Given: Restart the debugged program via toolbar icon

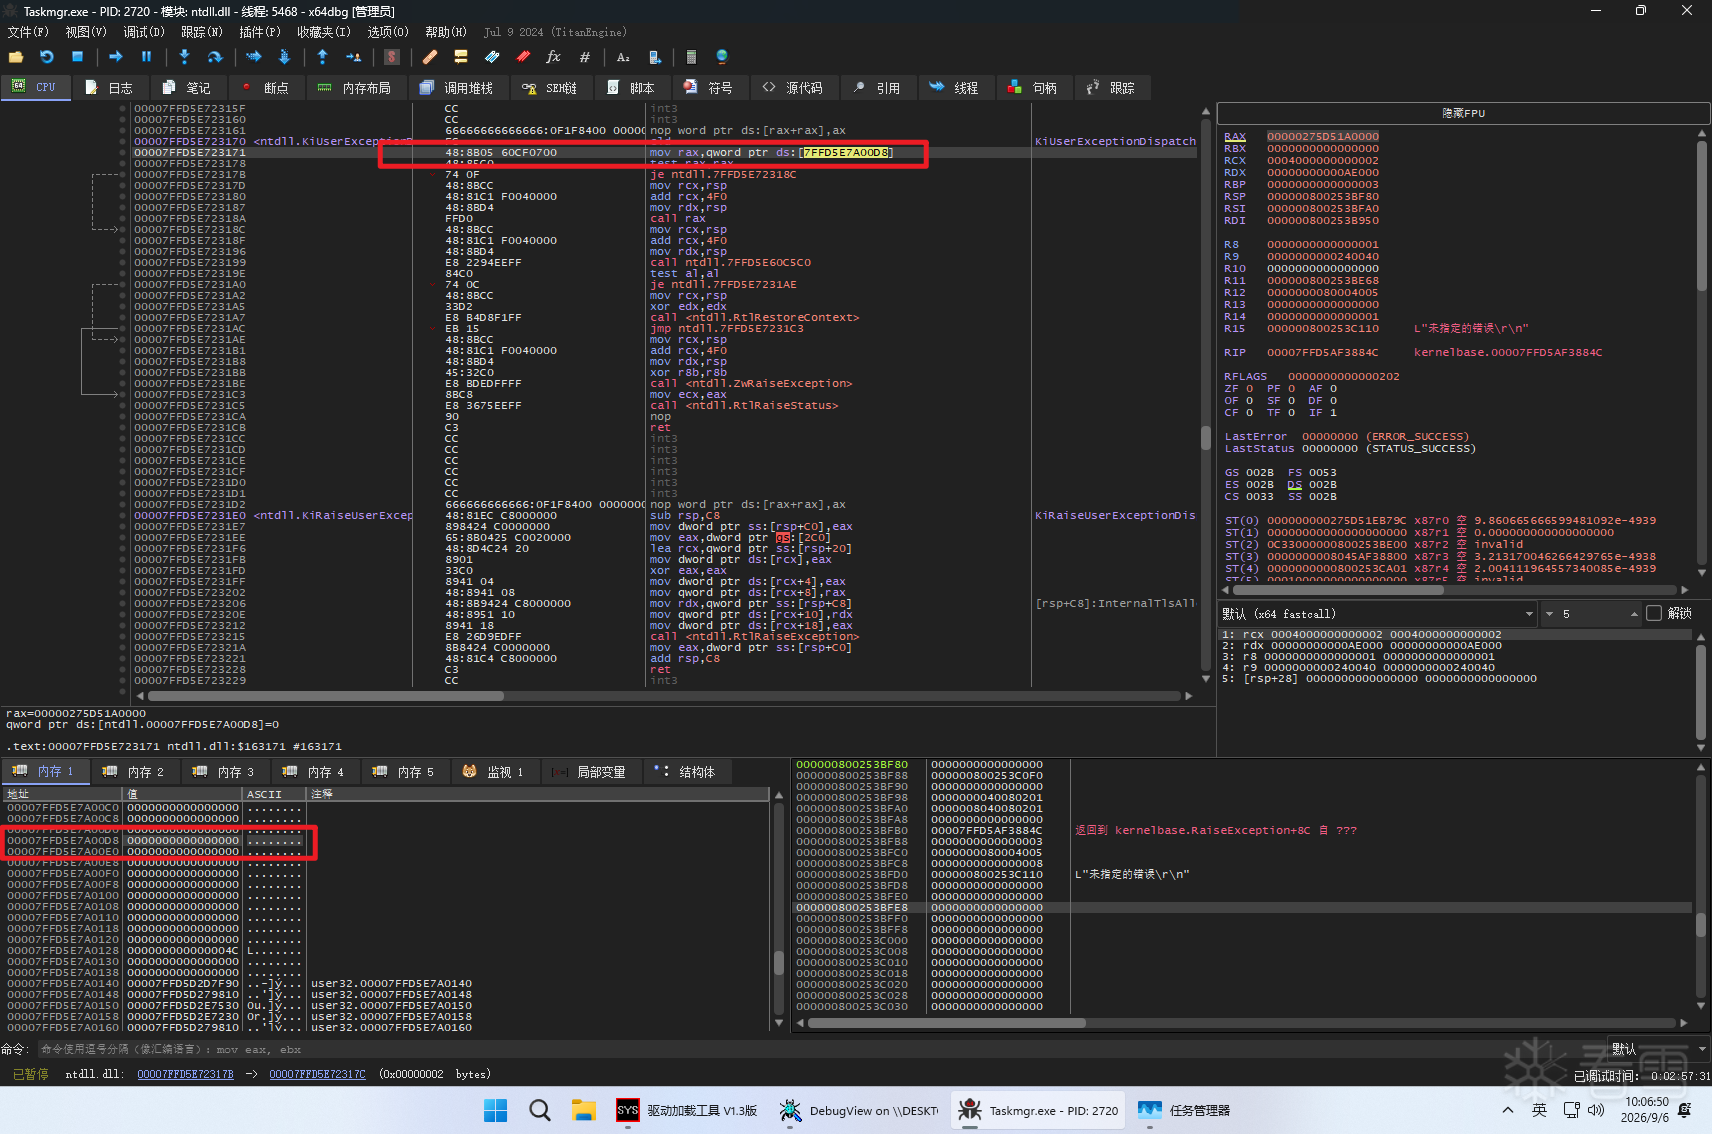Looking at the screenshot, I should click(46, 57).
